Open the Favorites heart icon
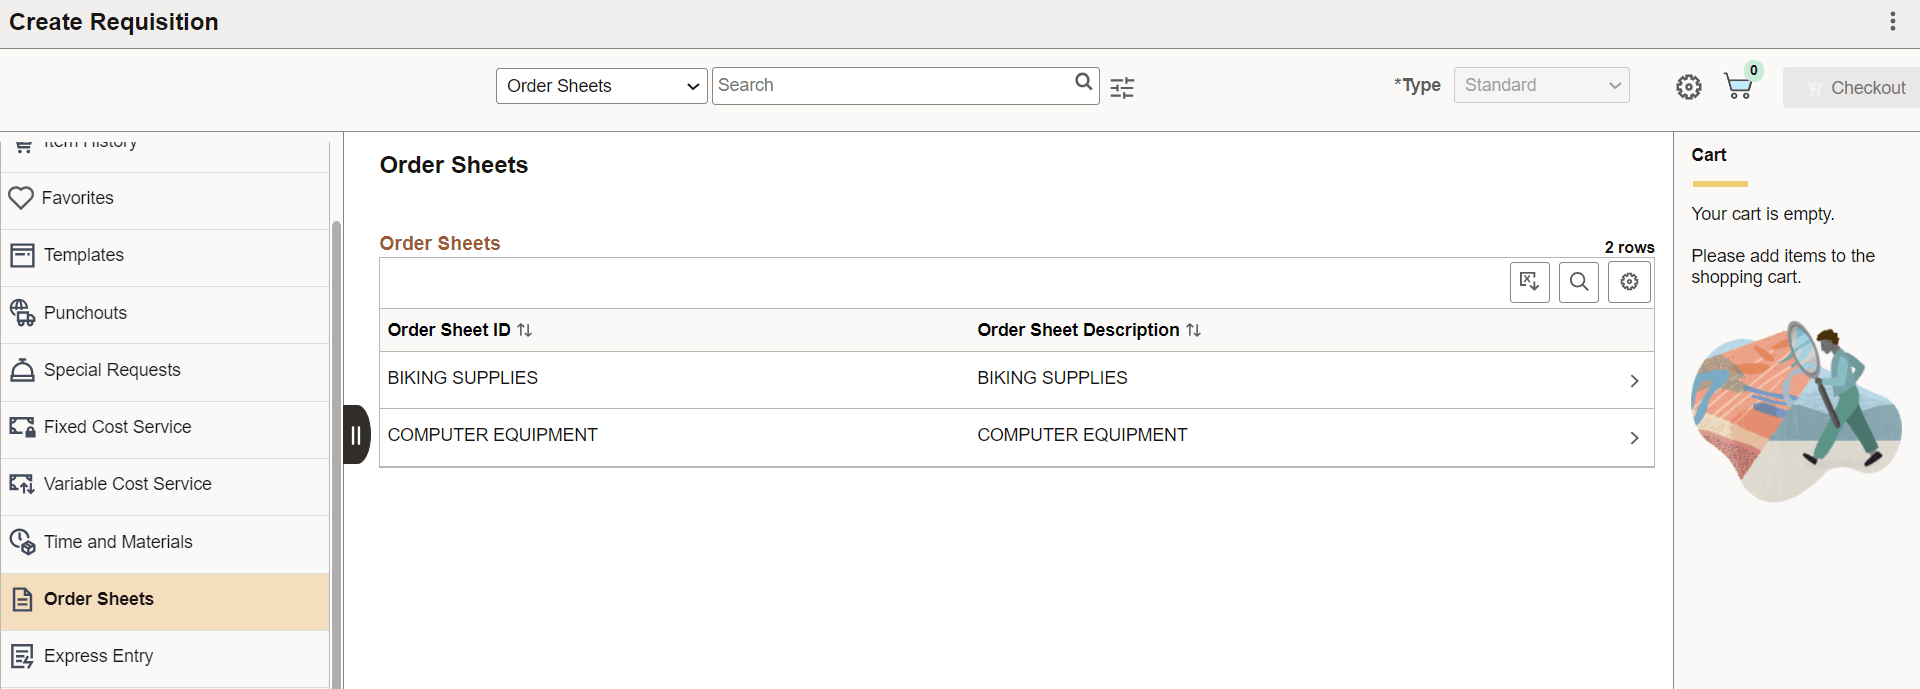The image size is (1920, 689). tap(21, 198)
